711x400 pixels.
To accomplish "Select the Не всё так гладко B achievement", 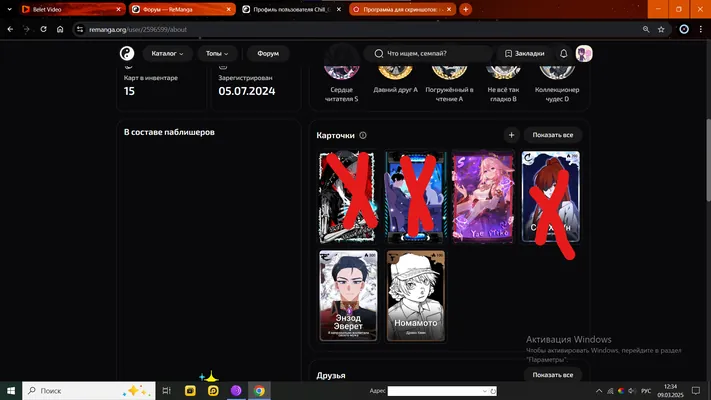I will pyautogui.click(x=503, y=84).
